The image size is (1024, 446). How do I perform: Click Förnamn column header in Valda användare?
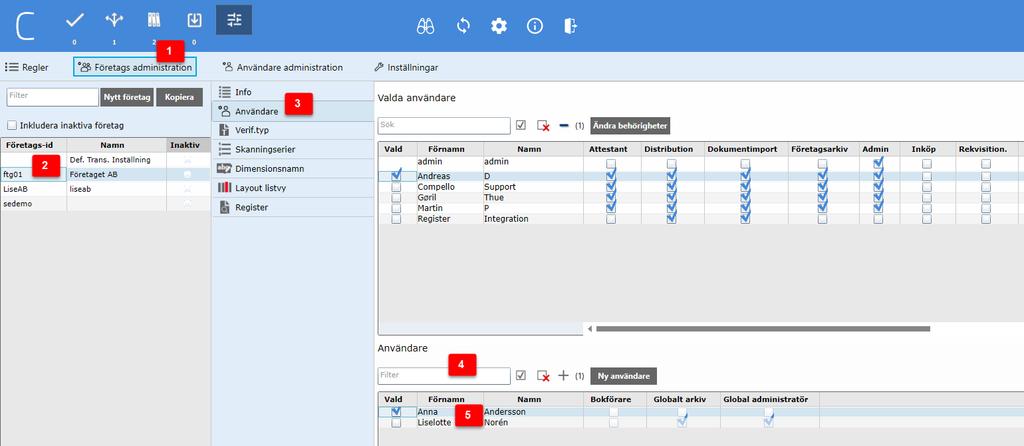(448, 149)
